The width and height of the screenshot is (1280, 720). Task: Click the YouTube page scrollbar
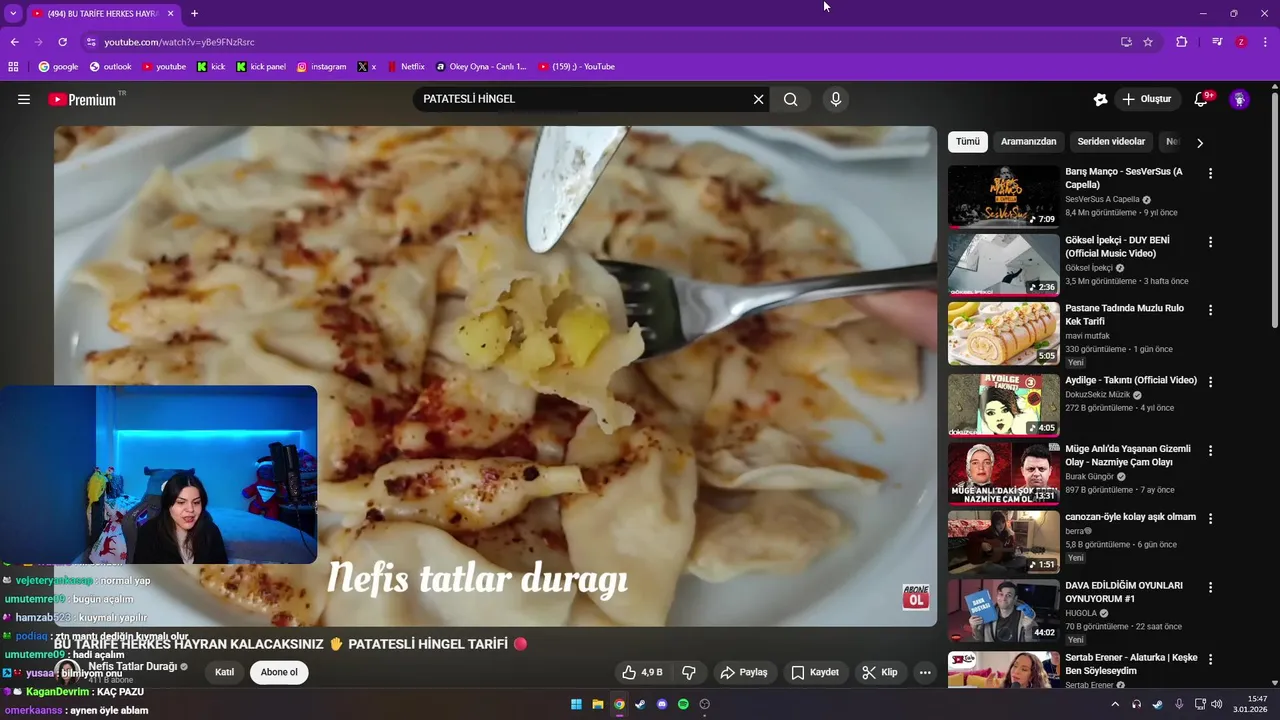click(x=1274, y=210)
